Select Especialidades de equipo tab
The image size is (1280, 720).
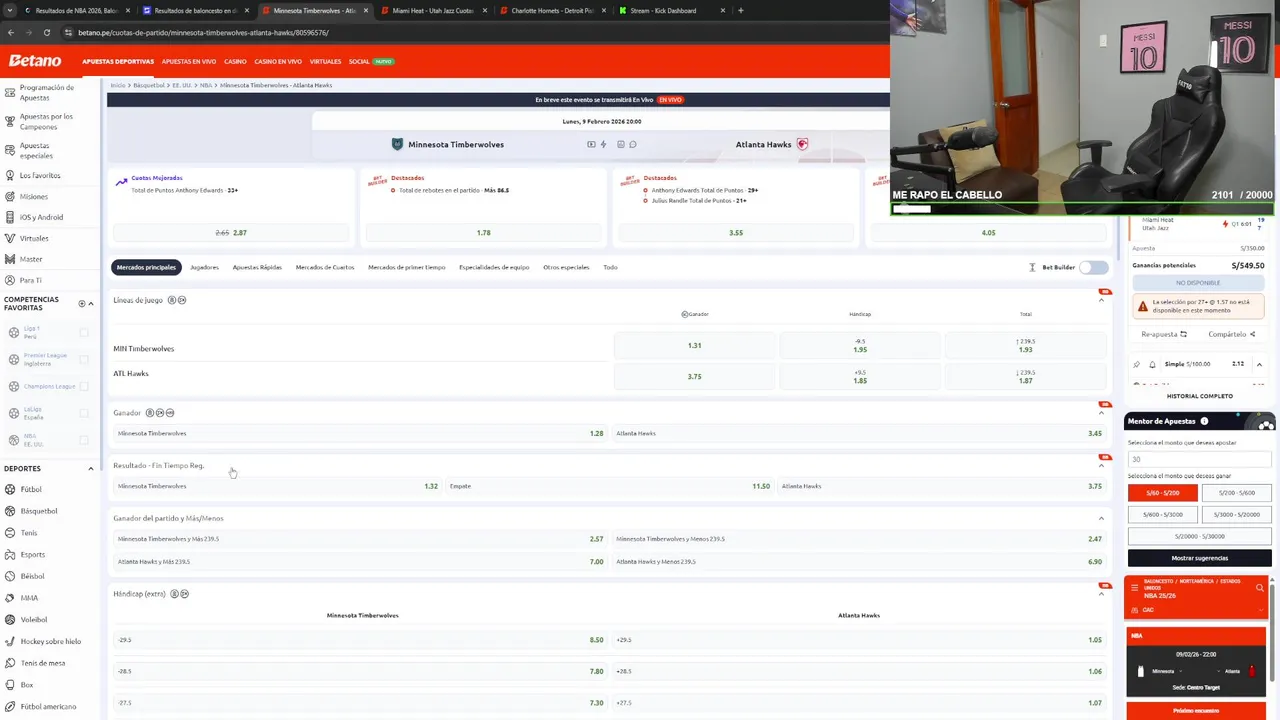(494, 267)
